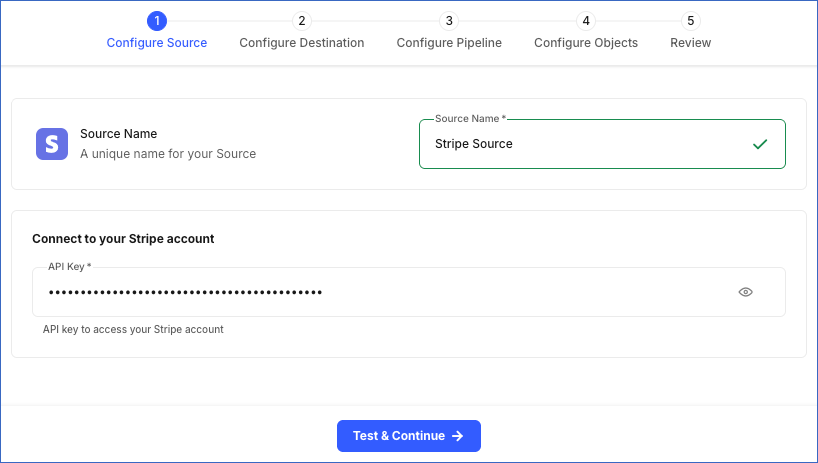Click the arrow in Test & Continue
Viewport: 818px width, 463px height.
coord(458,436)
